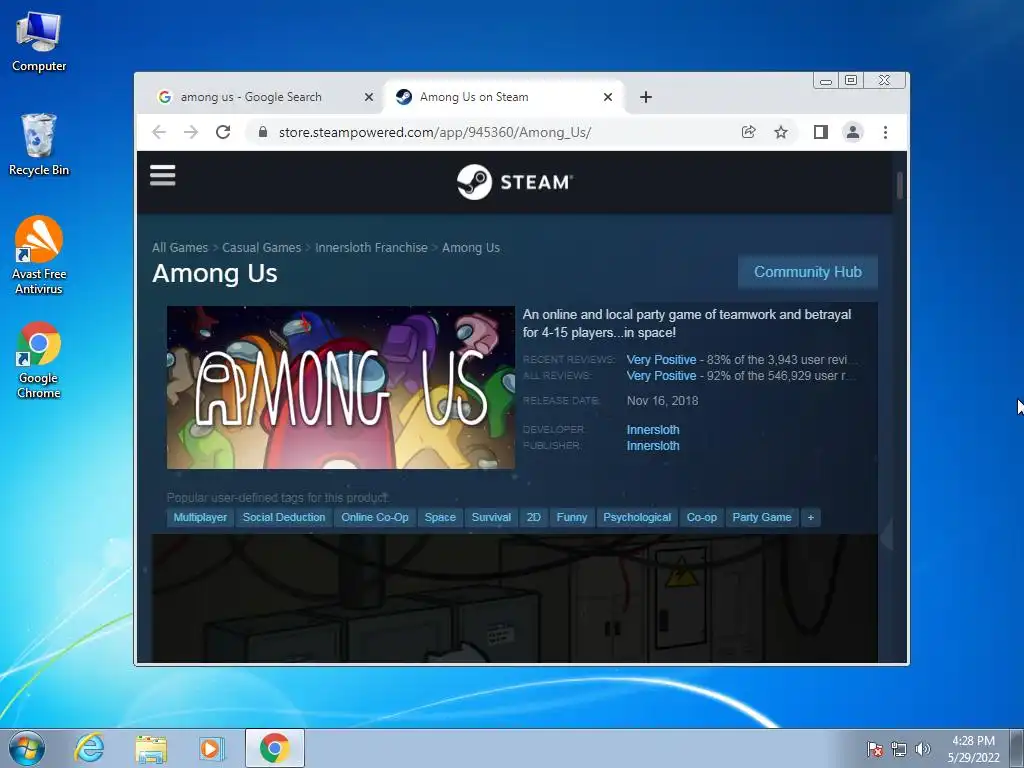Viewport: 1024px width, 768px height.
Task: Click Among Us breadcrumb link
Action: pyautogui.click(x=471, y=248)
